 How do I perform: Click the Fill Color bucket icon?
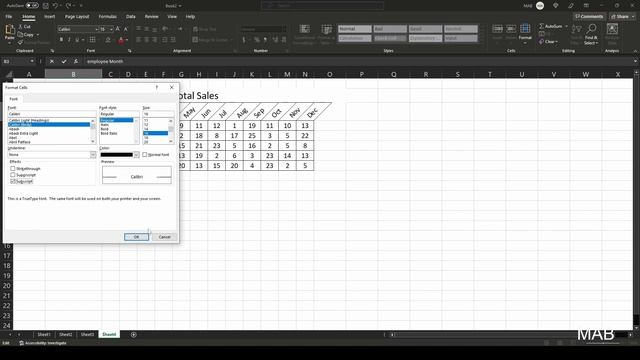pyautogui.click(x=108, y=40)
